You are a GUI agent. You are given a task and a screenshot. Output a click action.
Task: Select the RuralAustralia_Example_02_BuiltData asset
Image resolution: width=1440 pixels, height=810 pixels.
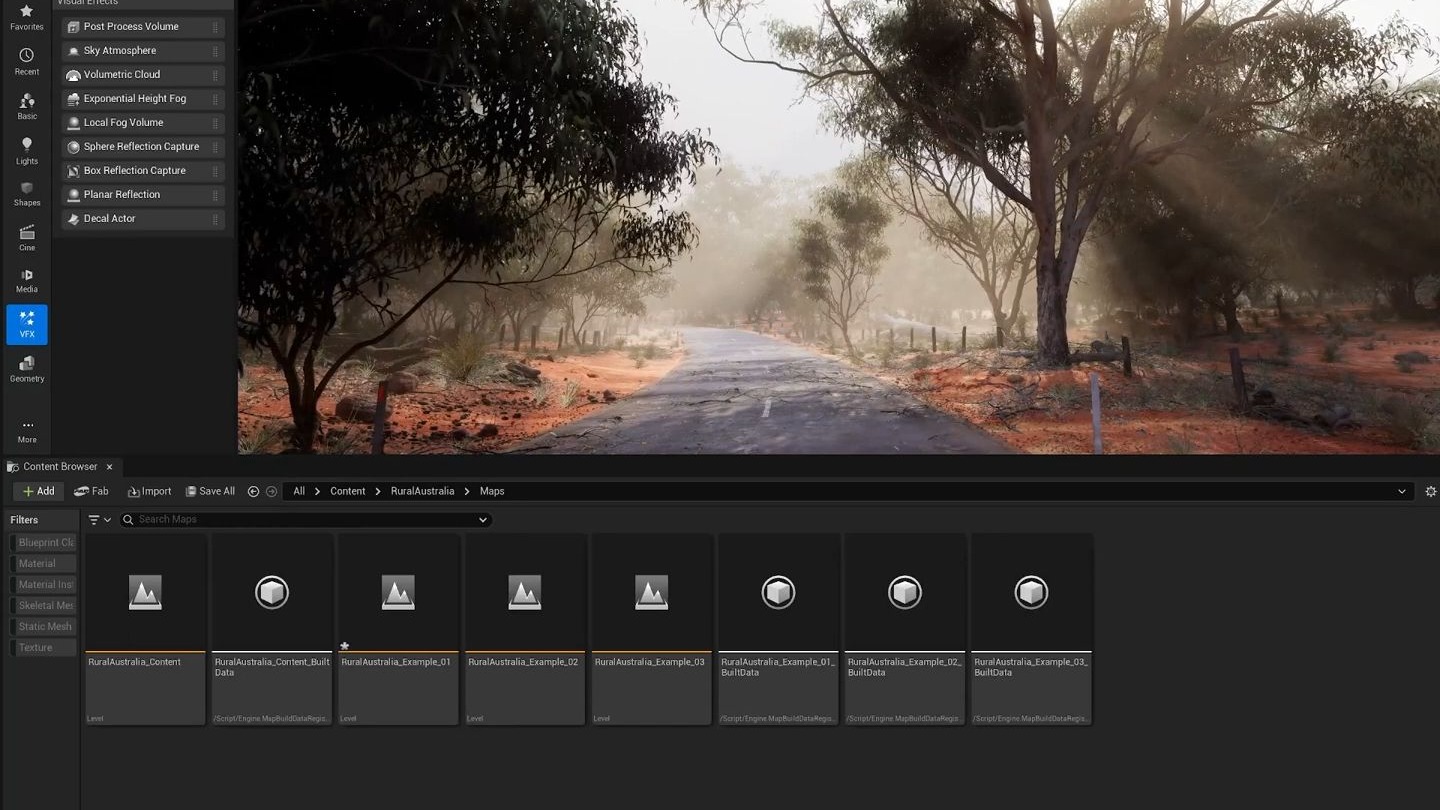tap(905, 629)
